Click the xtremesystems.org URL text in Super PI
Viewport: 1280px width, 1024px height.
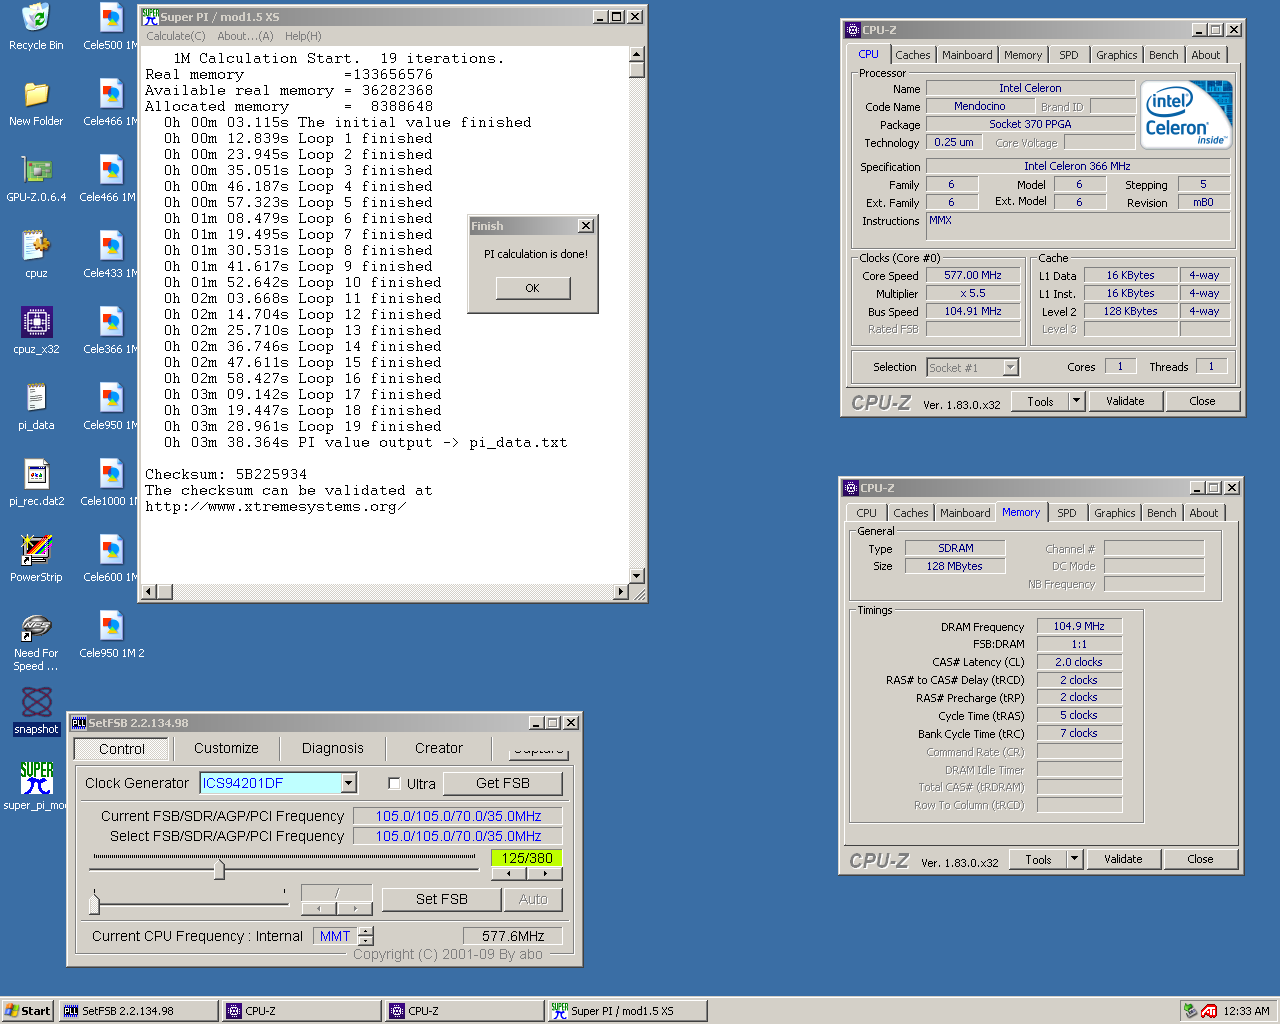(x=275, y=506)
